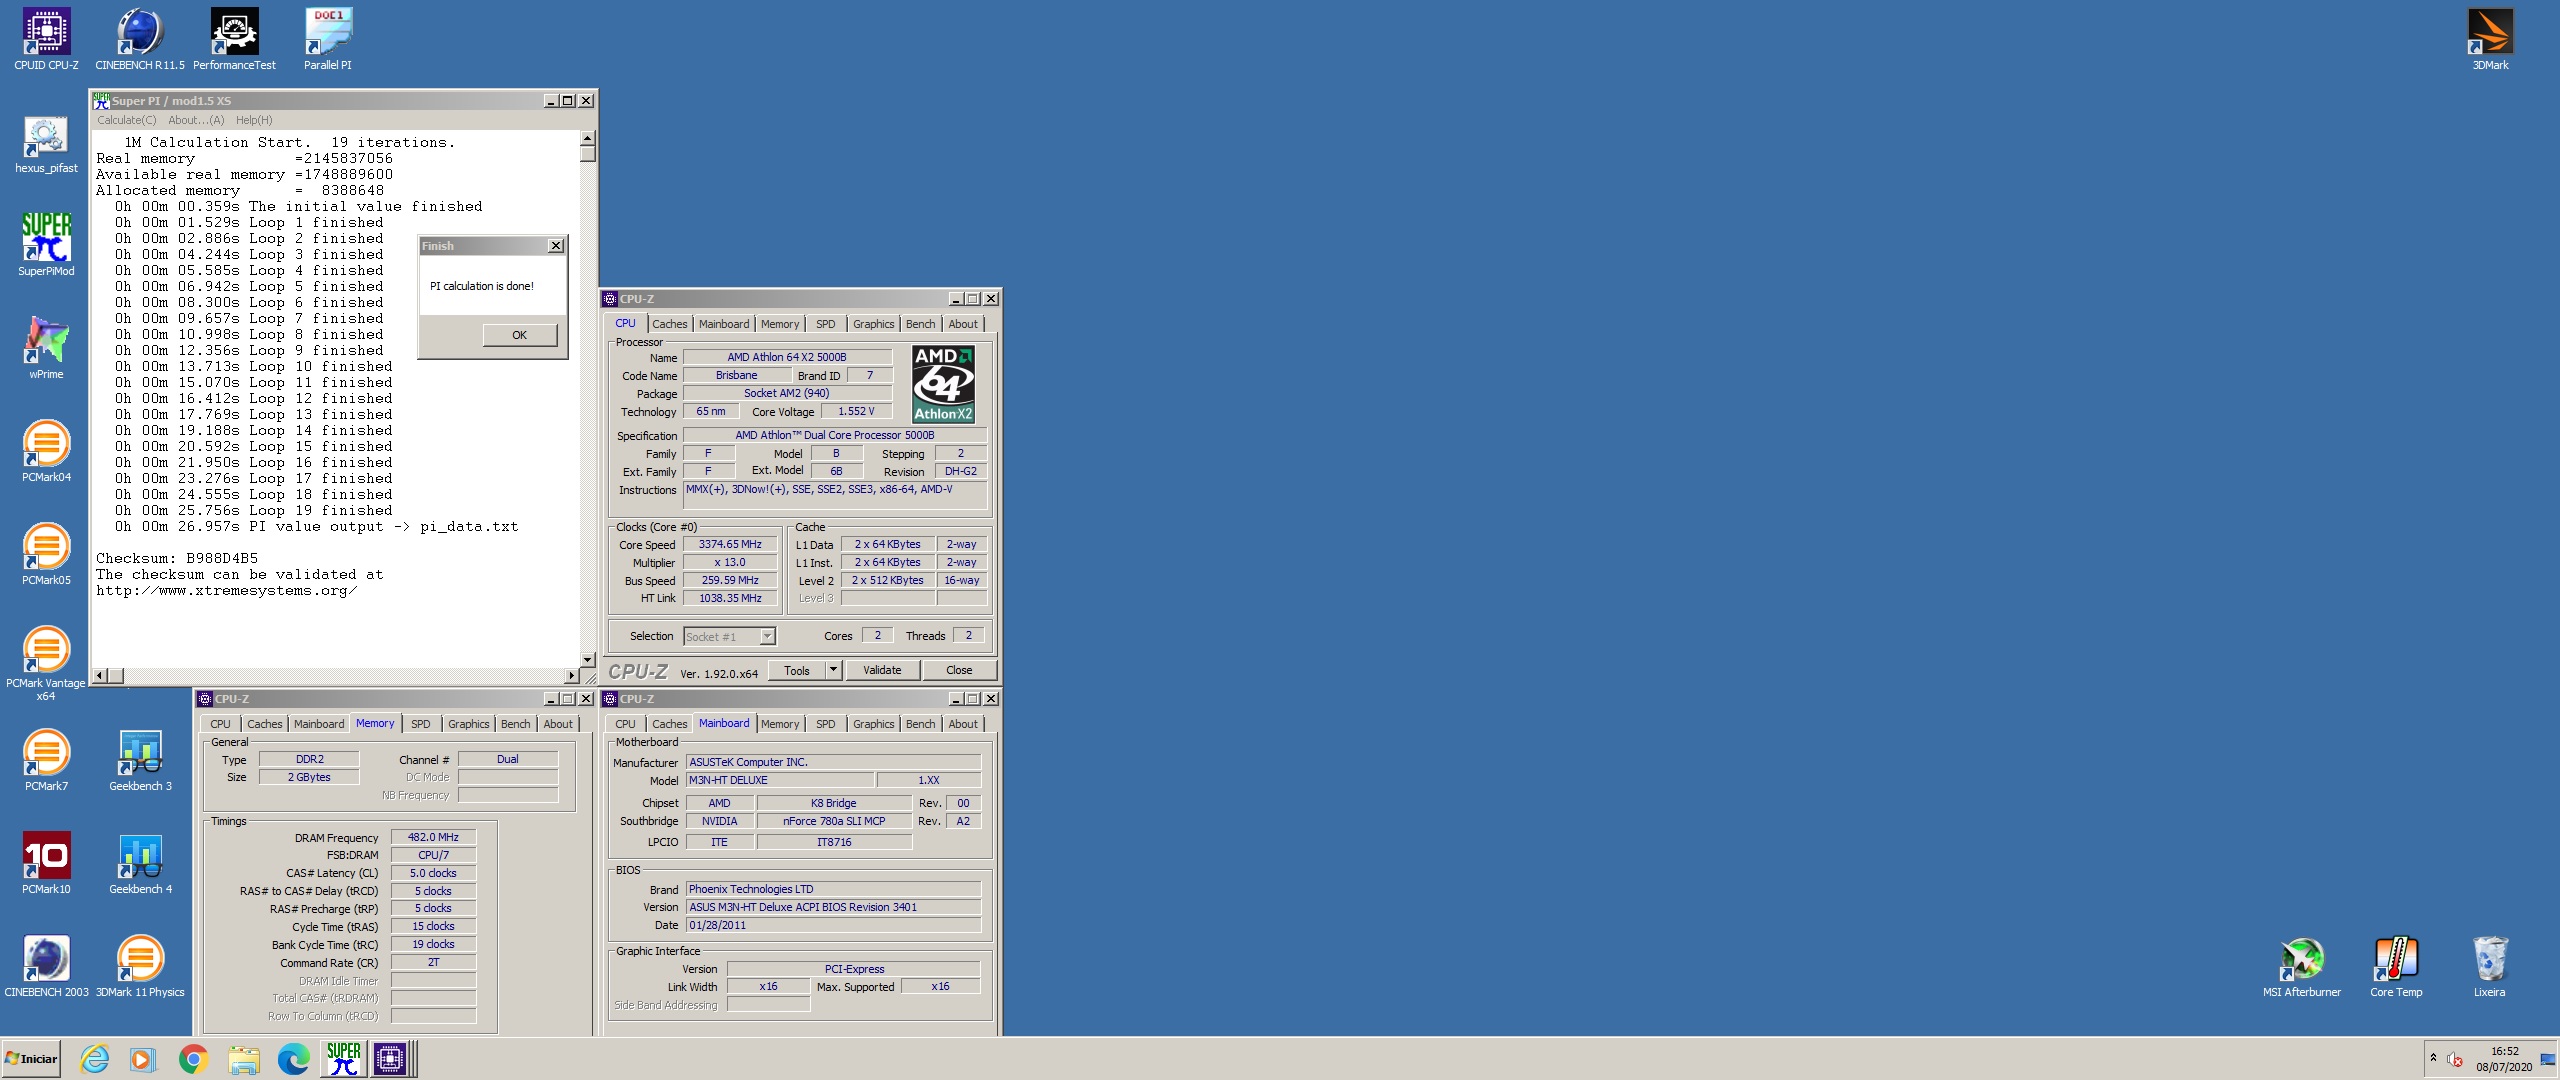Open the Geekbench 3 desktop icon
This screenshot has width=2560, height=1080.
140,760
